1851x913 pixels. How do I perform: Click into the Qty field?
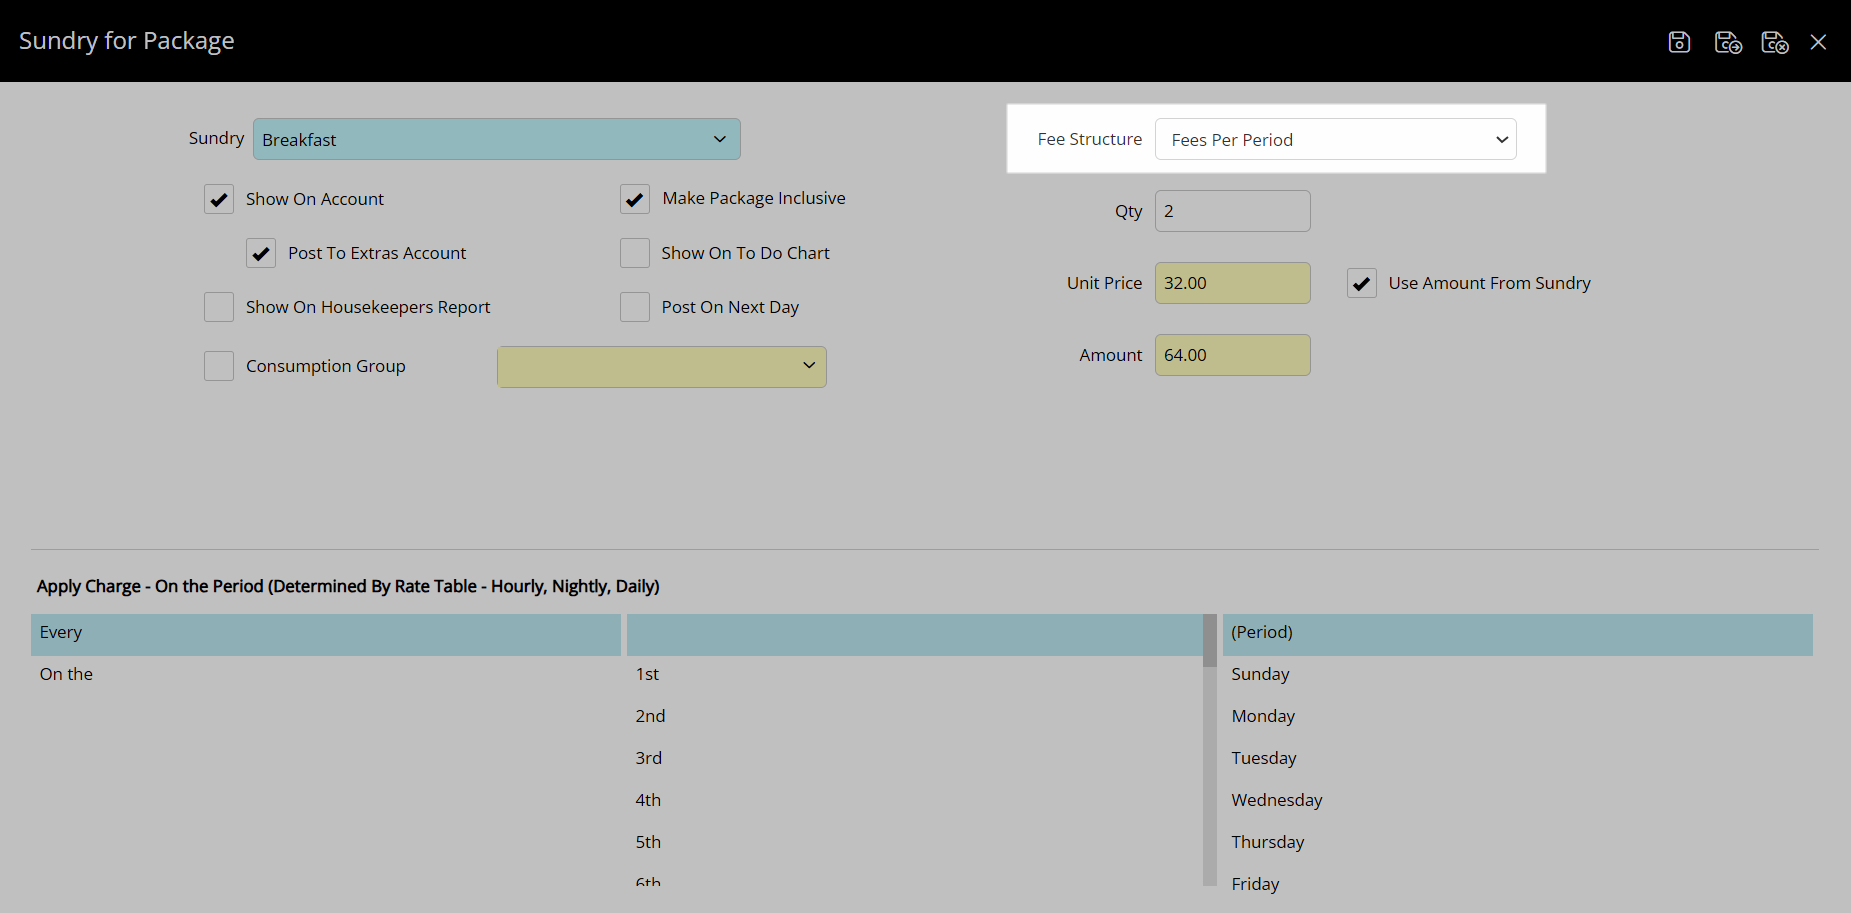[1232, 211]
